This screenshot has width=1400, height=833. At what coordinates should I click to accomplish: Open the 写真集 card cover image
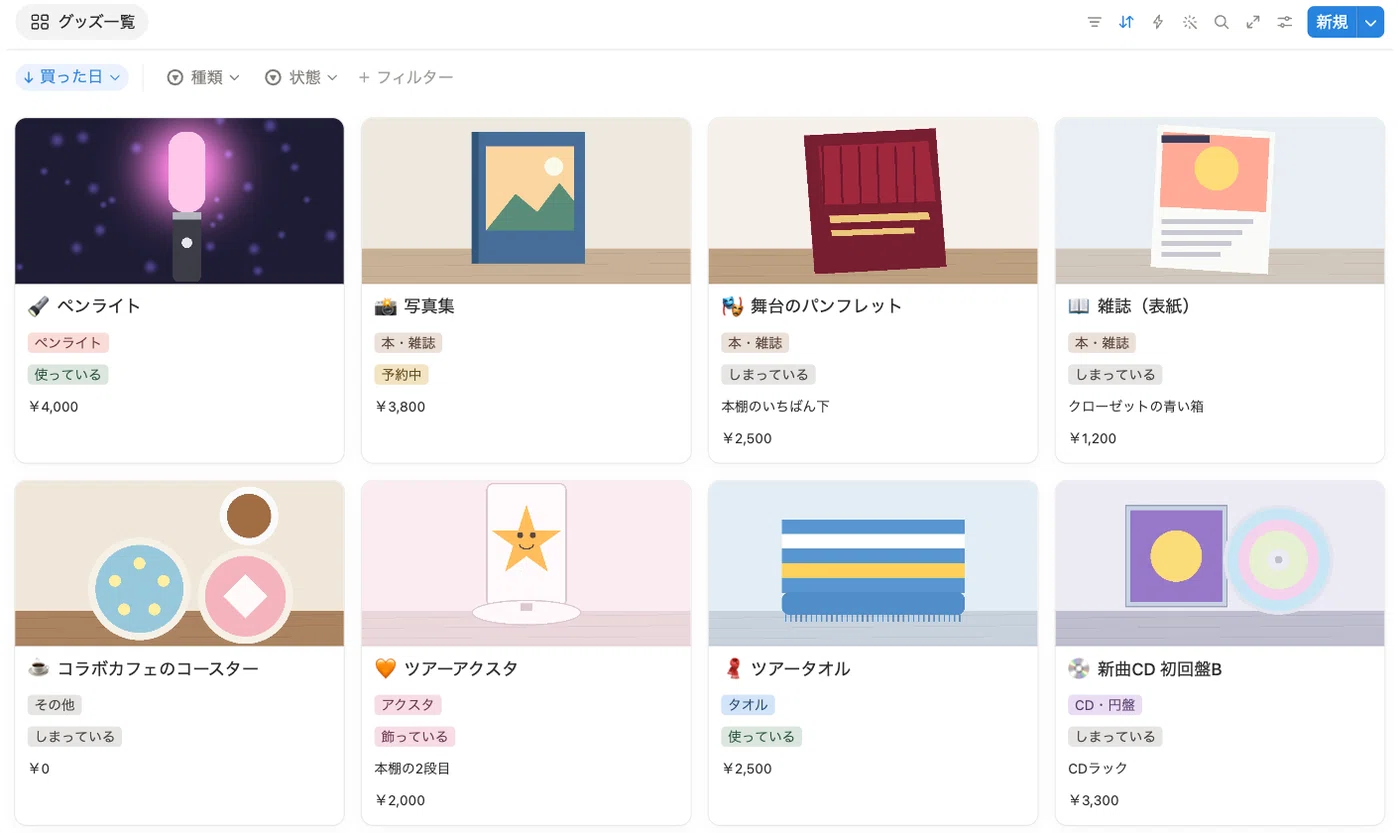(526, 201)
